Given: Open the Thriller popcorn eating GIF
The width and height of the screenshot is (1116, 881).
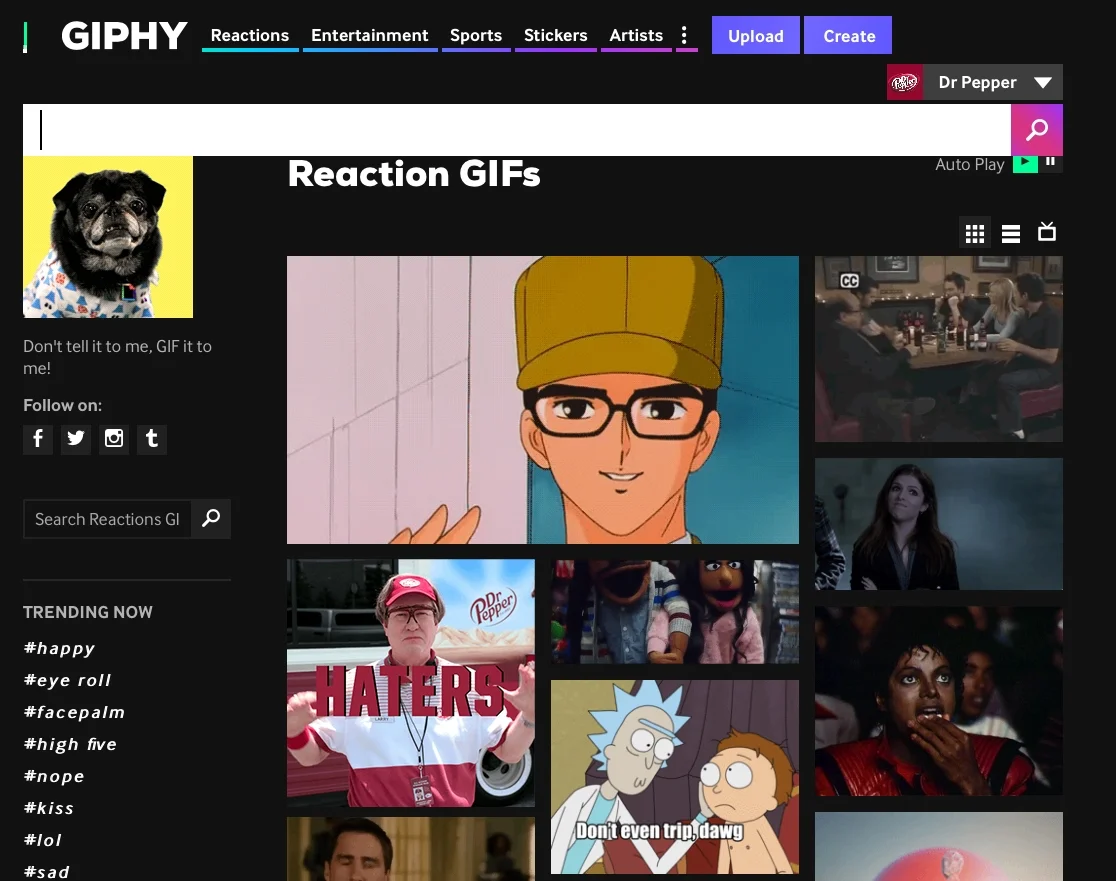Looking at the screenshot, I should 939,701.
